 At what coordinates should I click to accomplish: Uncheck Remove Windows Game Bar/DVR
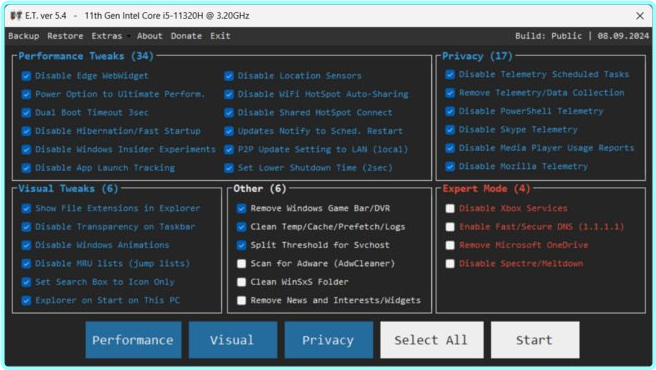click(x=241, y=208)
